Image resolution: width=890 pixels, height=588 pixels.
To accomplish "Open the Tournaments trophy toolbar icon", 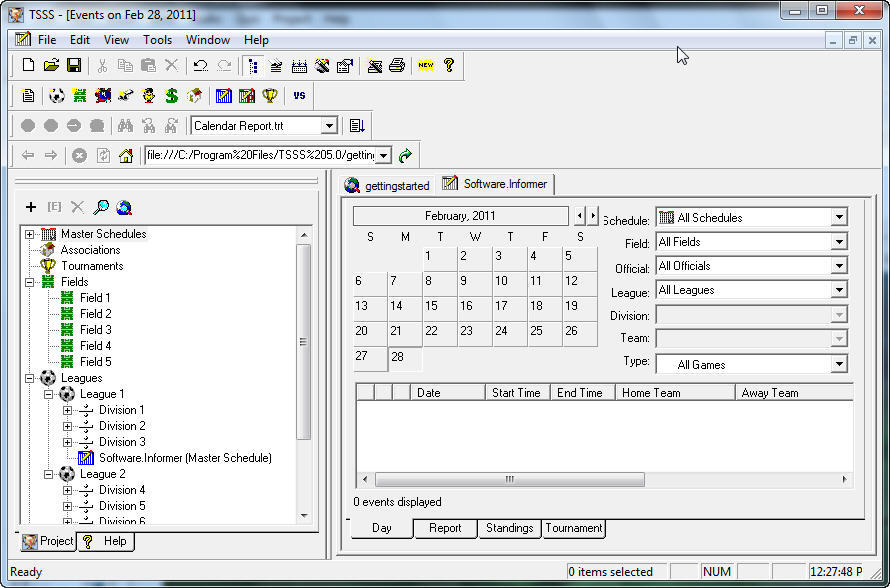I will (270, 95).
